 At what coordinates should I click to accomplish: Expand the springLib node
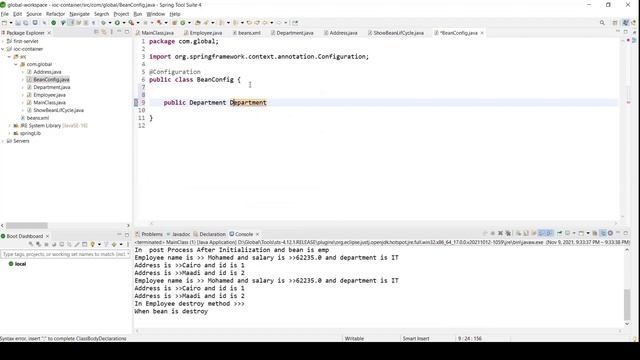coord(9,133)
